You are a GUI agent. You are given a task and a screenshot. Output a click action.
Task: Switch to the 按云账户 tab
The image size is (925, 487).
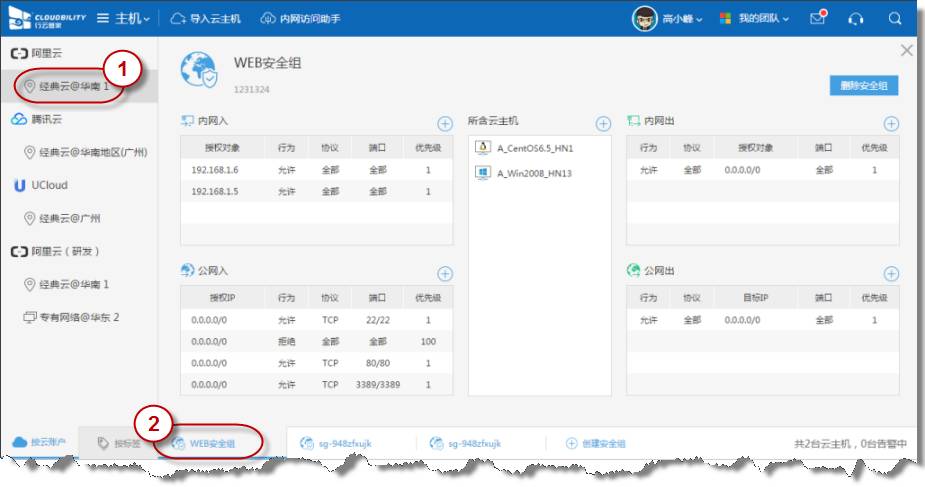[38, 443]
